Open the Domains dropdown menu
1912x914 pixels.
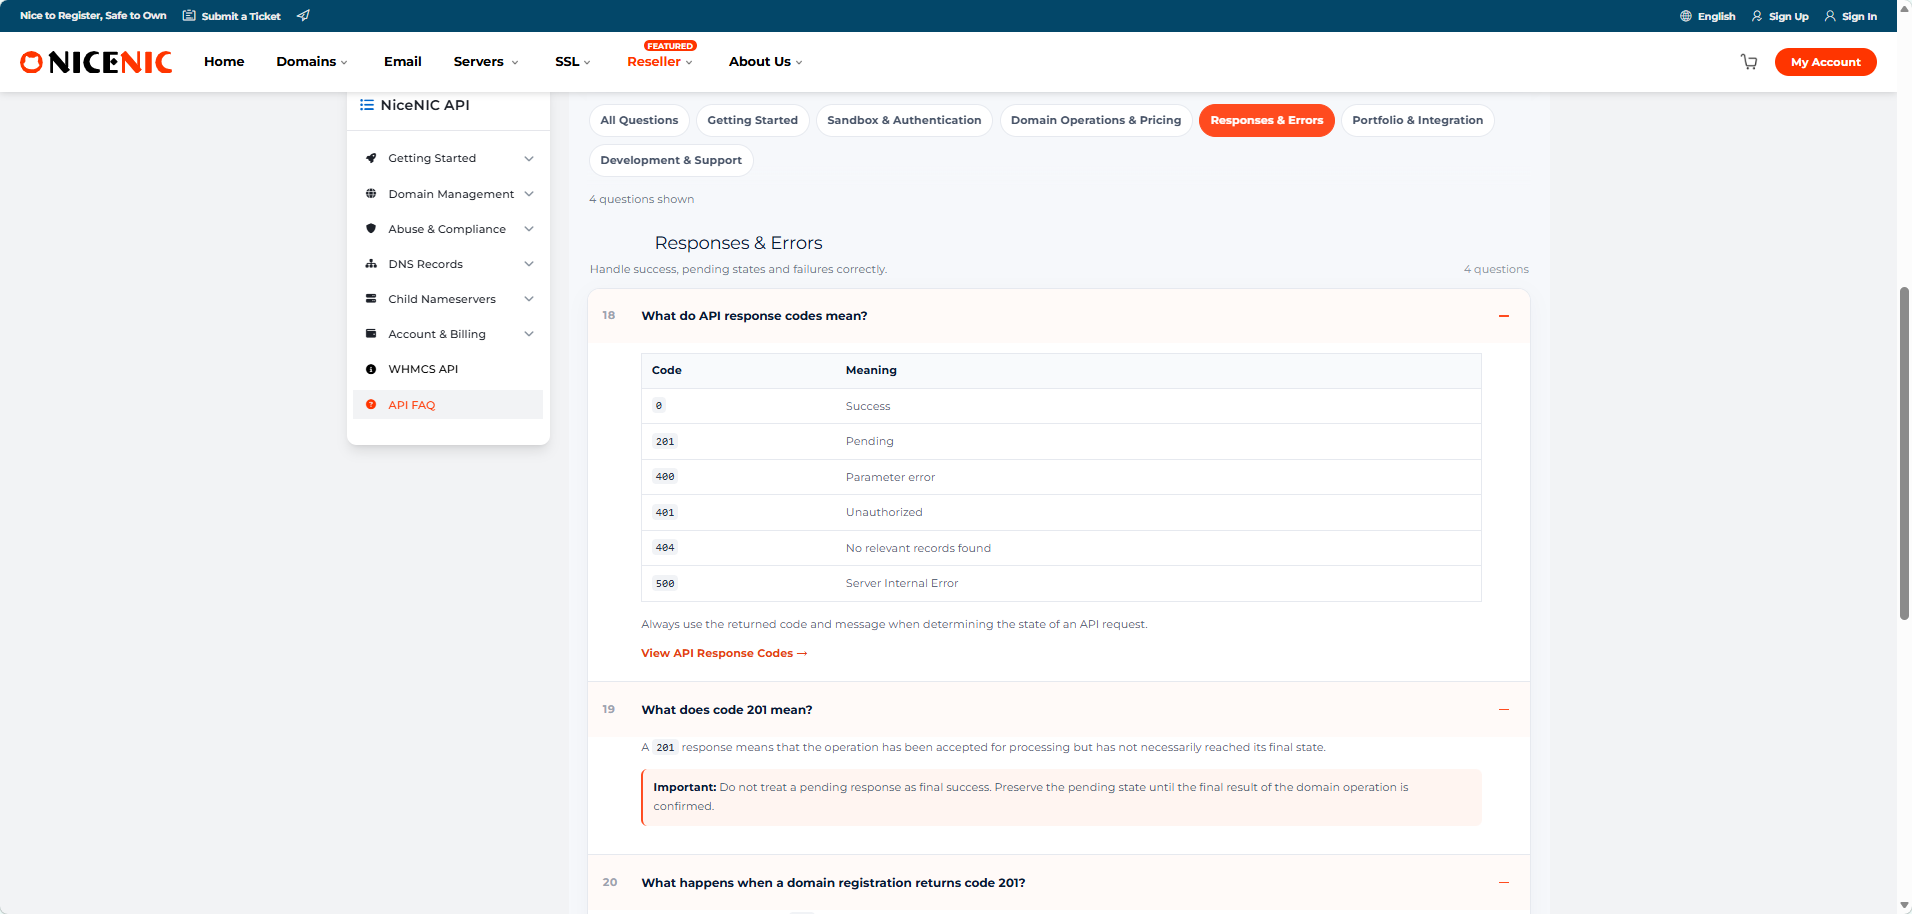[x=312, y=62]
